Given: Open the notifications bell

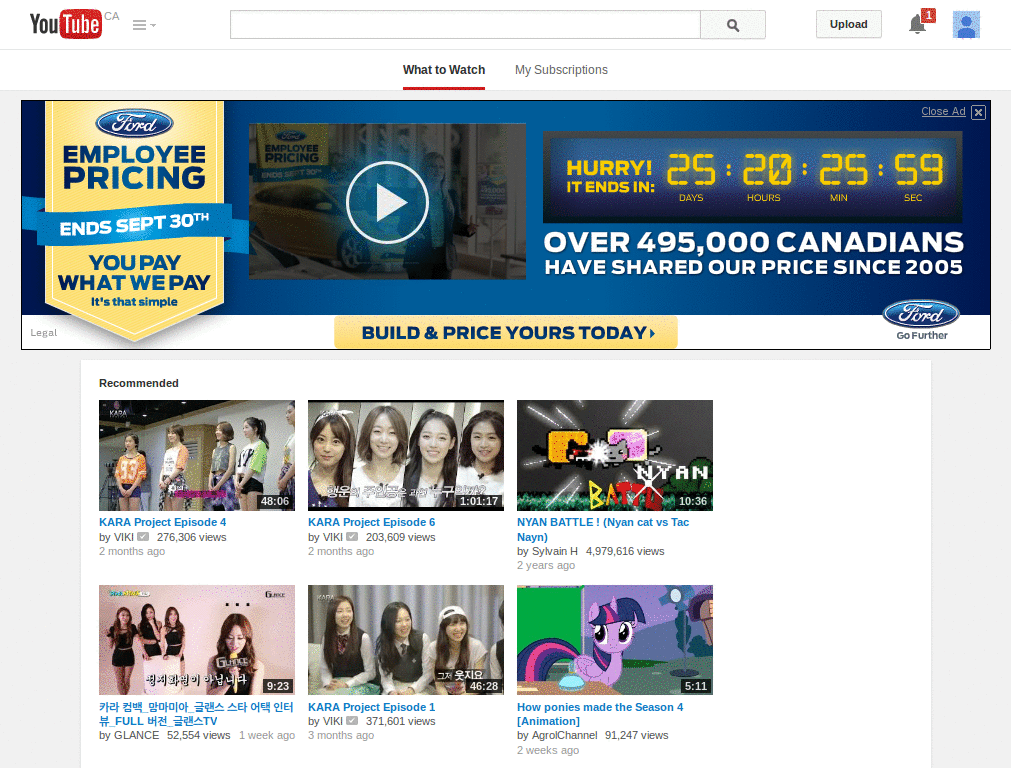Looking at the screenshot, I should pos(918,24).
